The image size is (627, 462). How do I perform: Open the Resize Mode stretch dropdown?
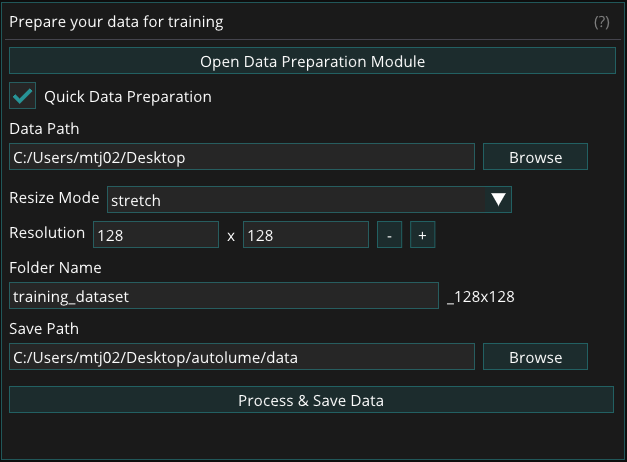298,200
